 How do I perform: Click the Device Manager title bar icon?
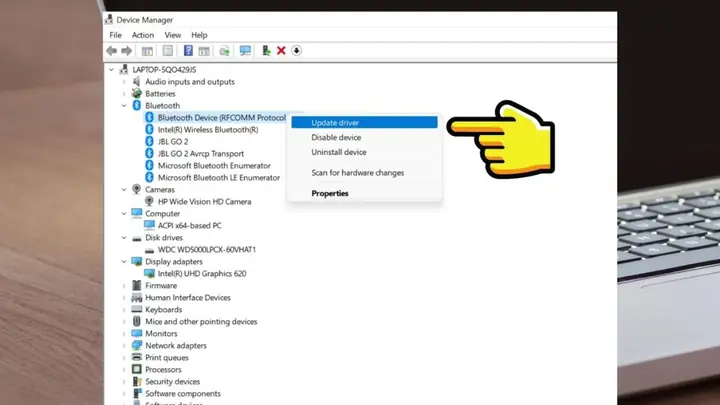[x=109, y=19]
